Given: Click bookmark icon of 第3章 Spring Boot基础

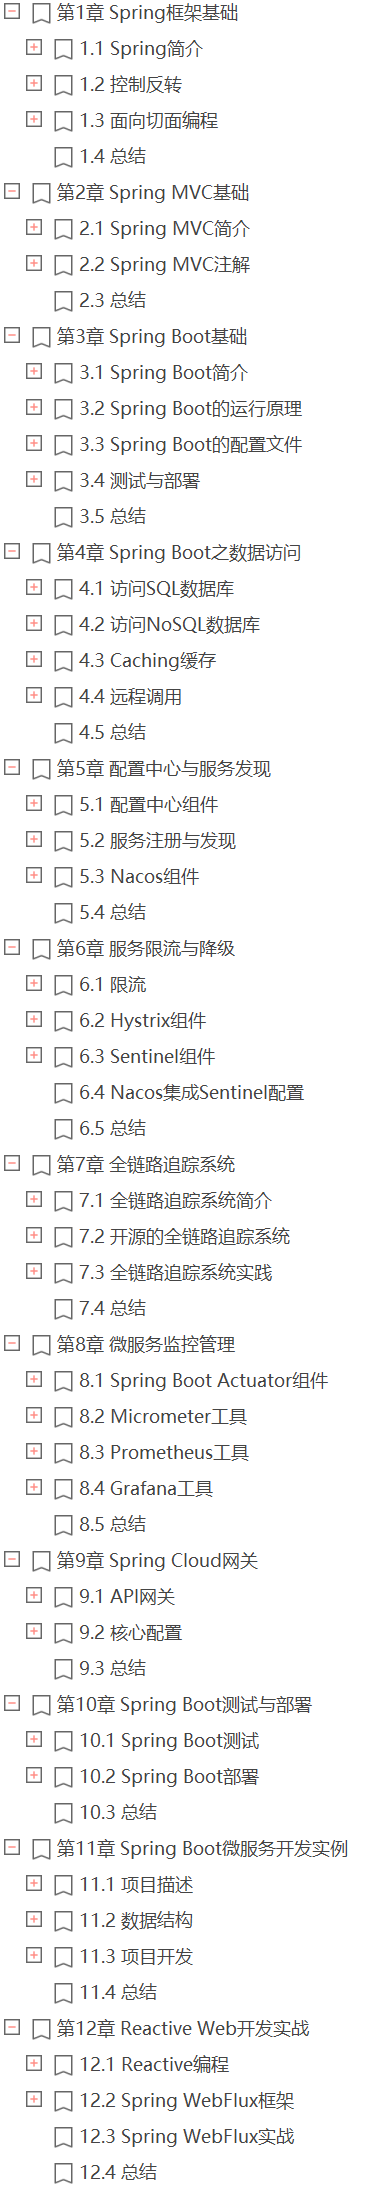Looking at the screenshot, I should [x=41, y=337].
